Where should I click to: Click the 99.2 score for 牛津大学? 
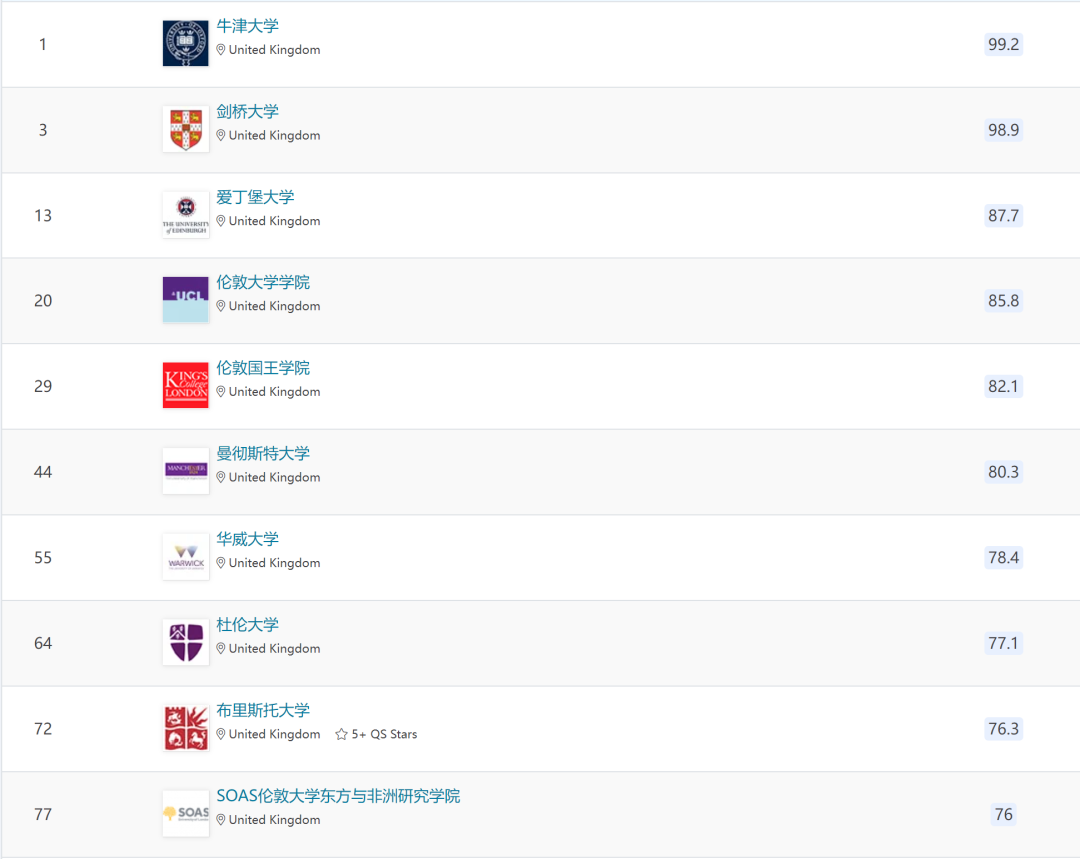pyautogui.click(x=1003, y=44)
